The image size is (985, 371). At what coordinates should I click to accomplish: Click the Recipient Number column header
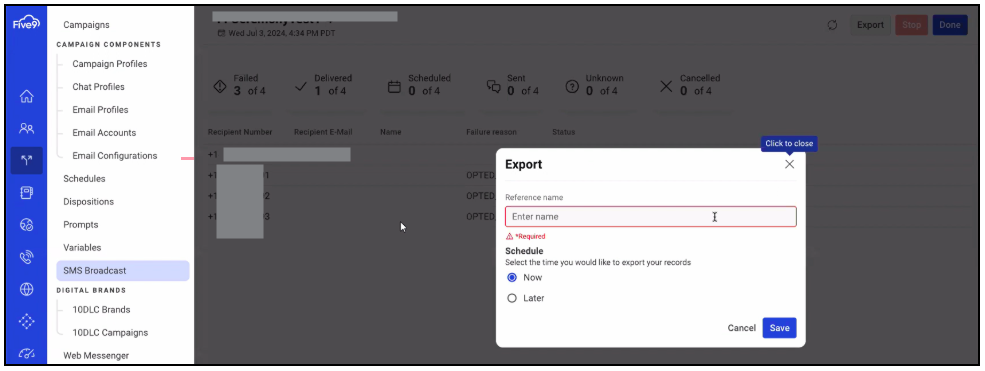[240, 132]
